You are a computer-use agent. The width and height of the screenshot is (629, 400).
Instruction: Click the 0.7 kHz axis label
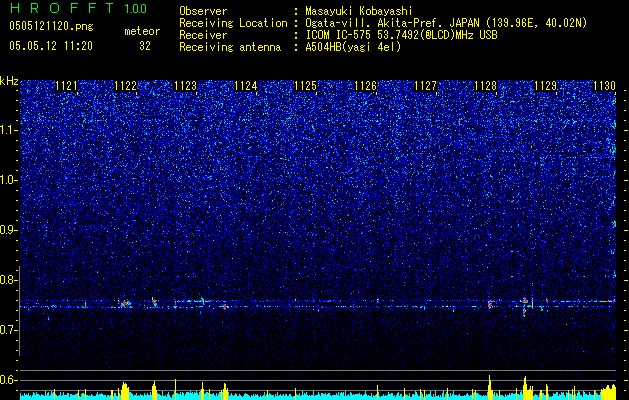tap(9, 330)
